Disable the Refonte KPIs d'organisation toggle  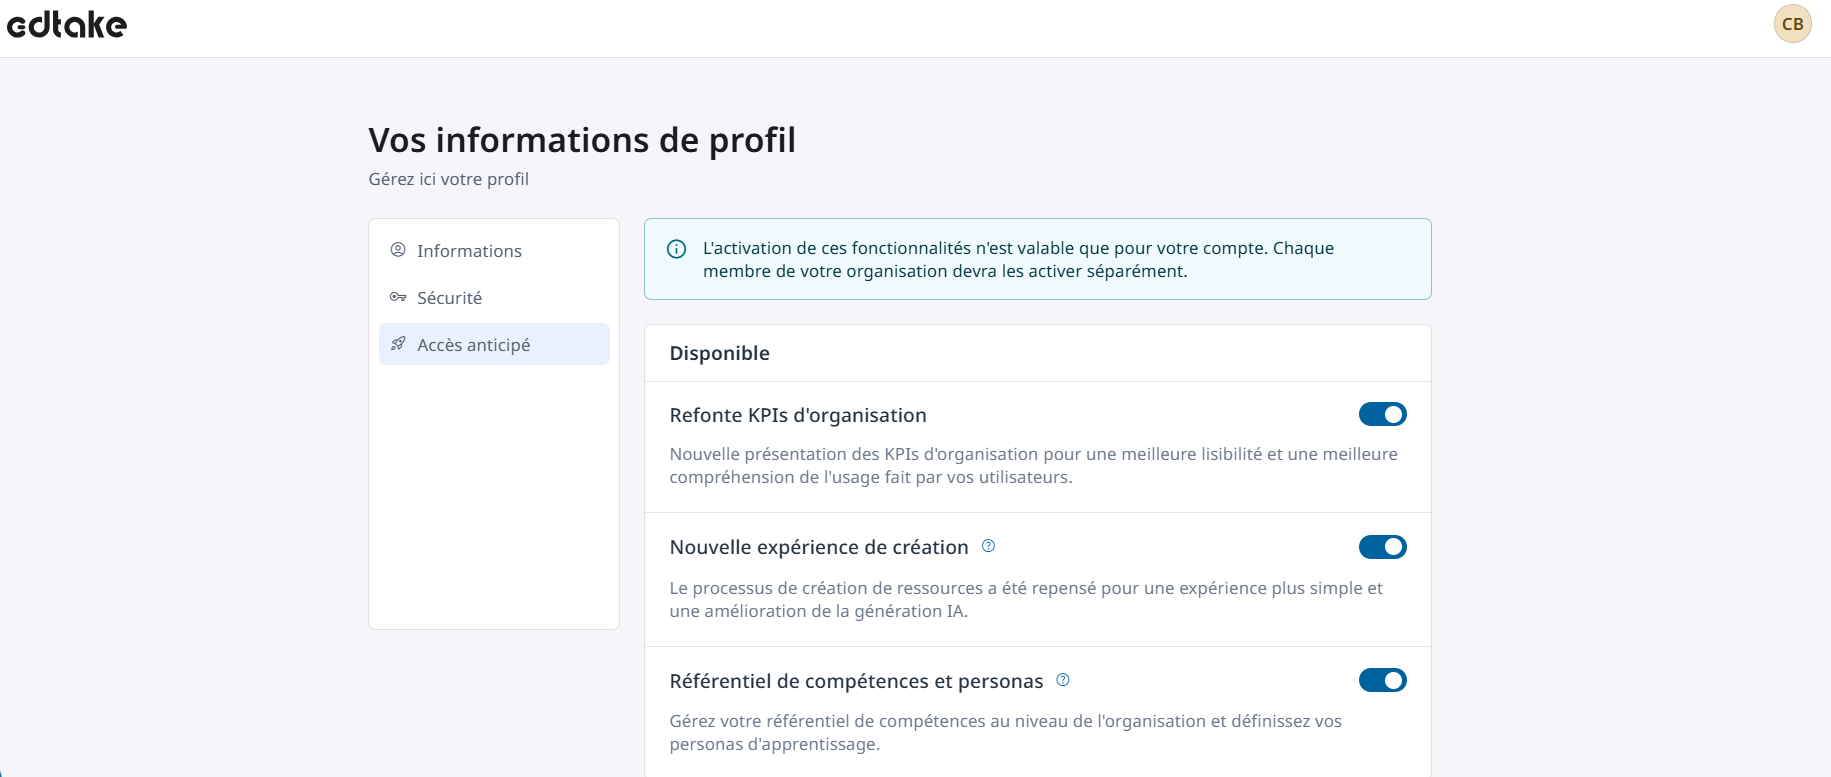pos(1382,414)
